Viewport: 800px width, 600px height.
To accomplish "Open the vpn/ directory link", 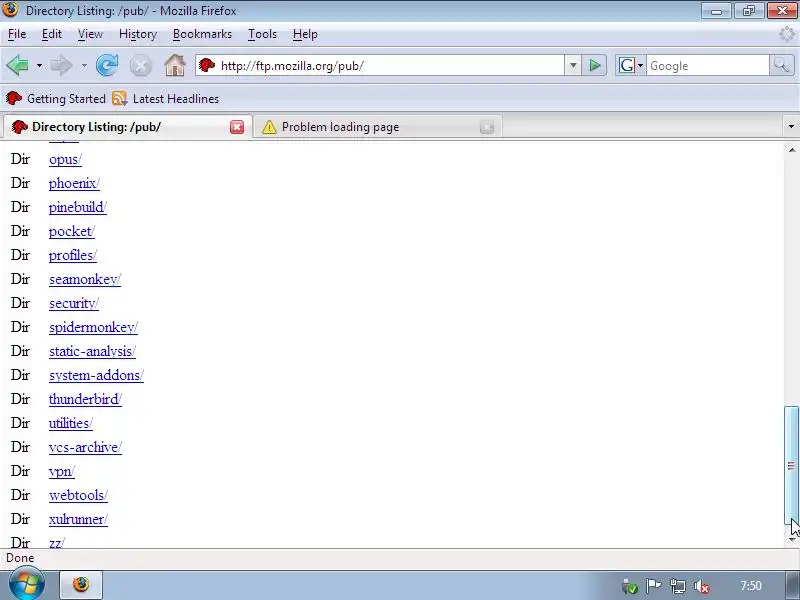I will tap(62, 471).
